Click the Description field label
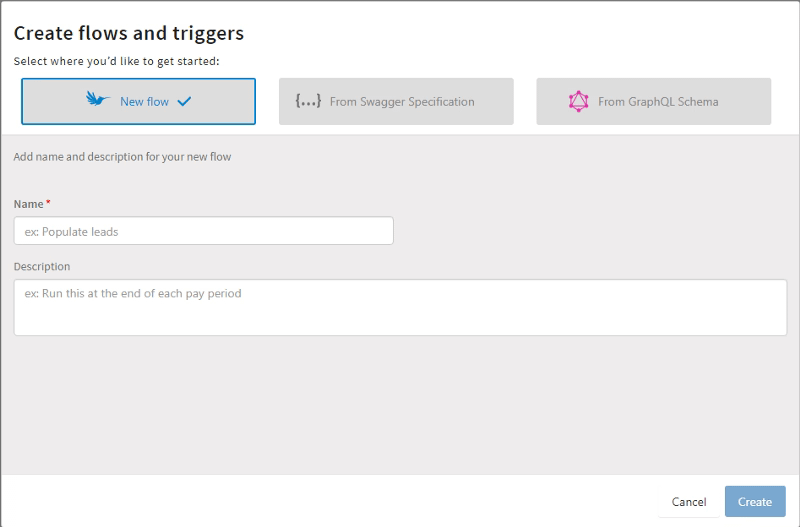 pyautogui.click(x=42, y=267)
